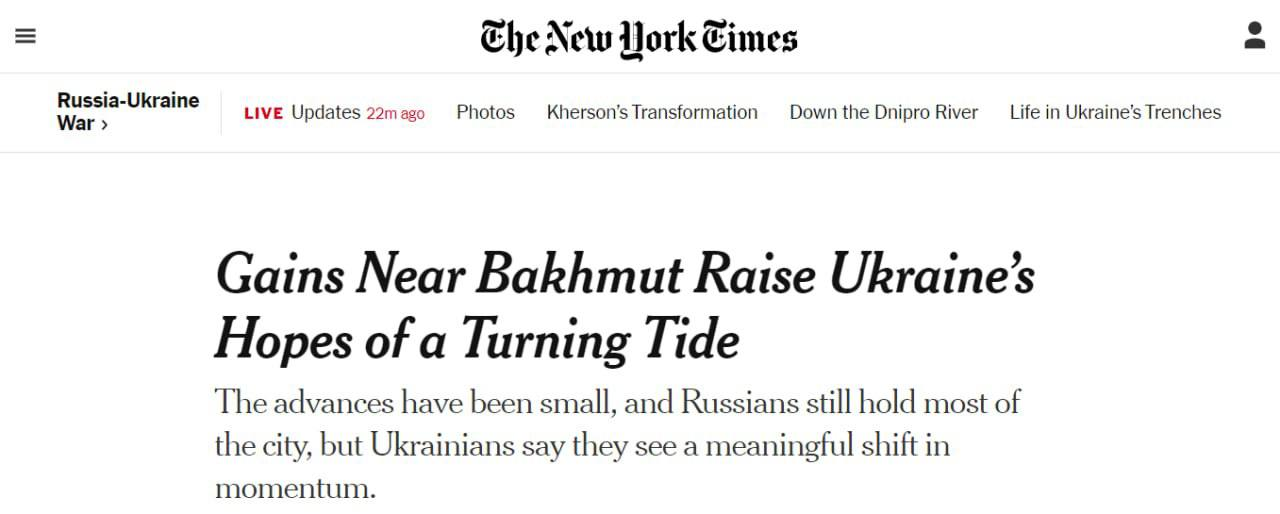Viewport: 1280px width, 514px height.
Task: Open the hamburger sections menu
Action: coord(26,36)
